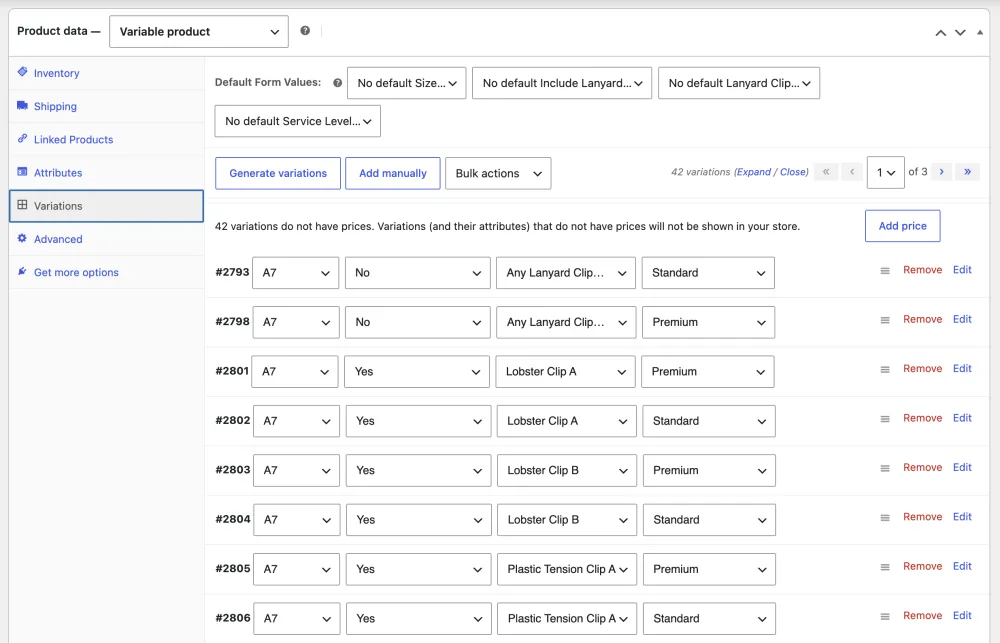Open Yes dropdown for variation #2804

point(418,520)
